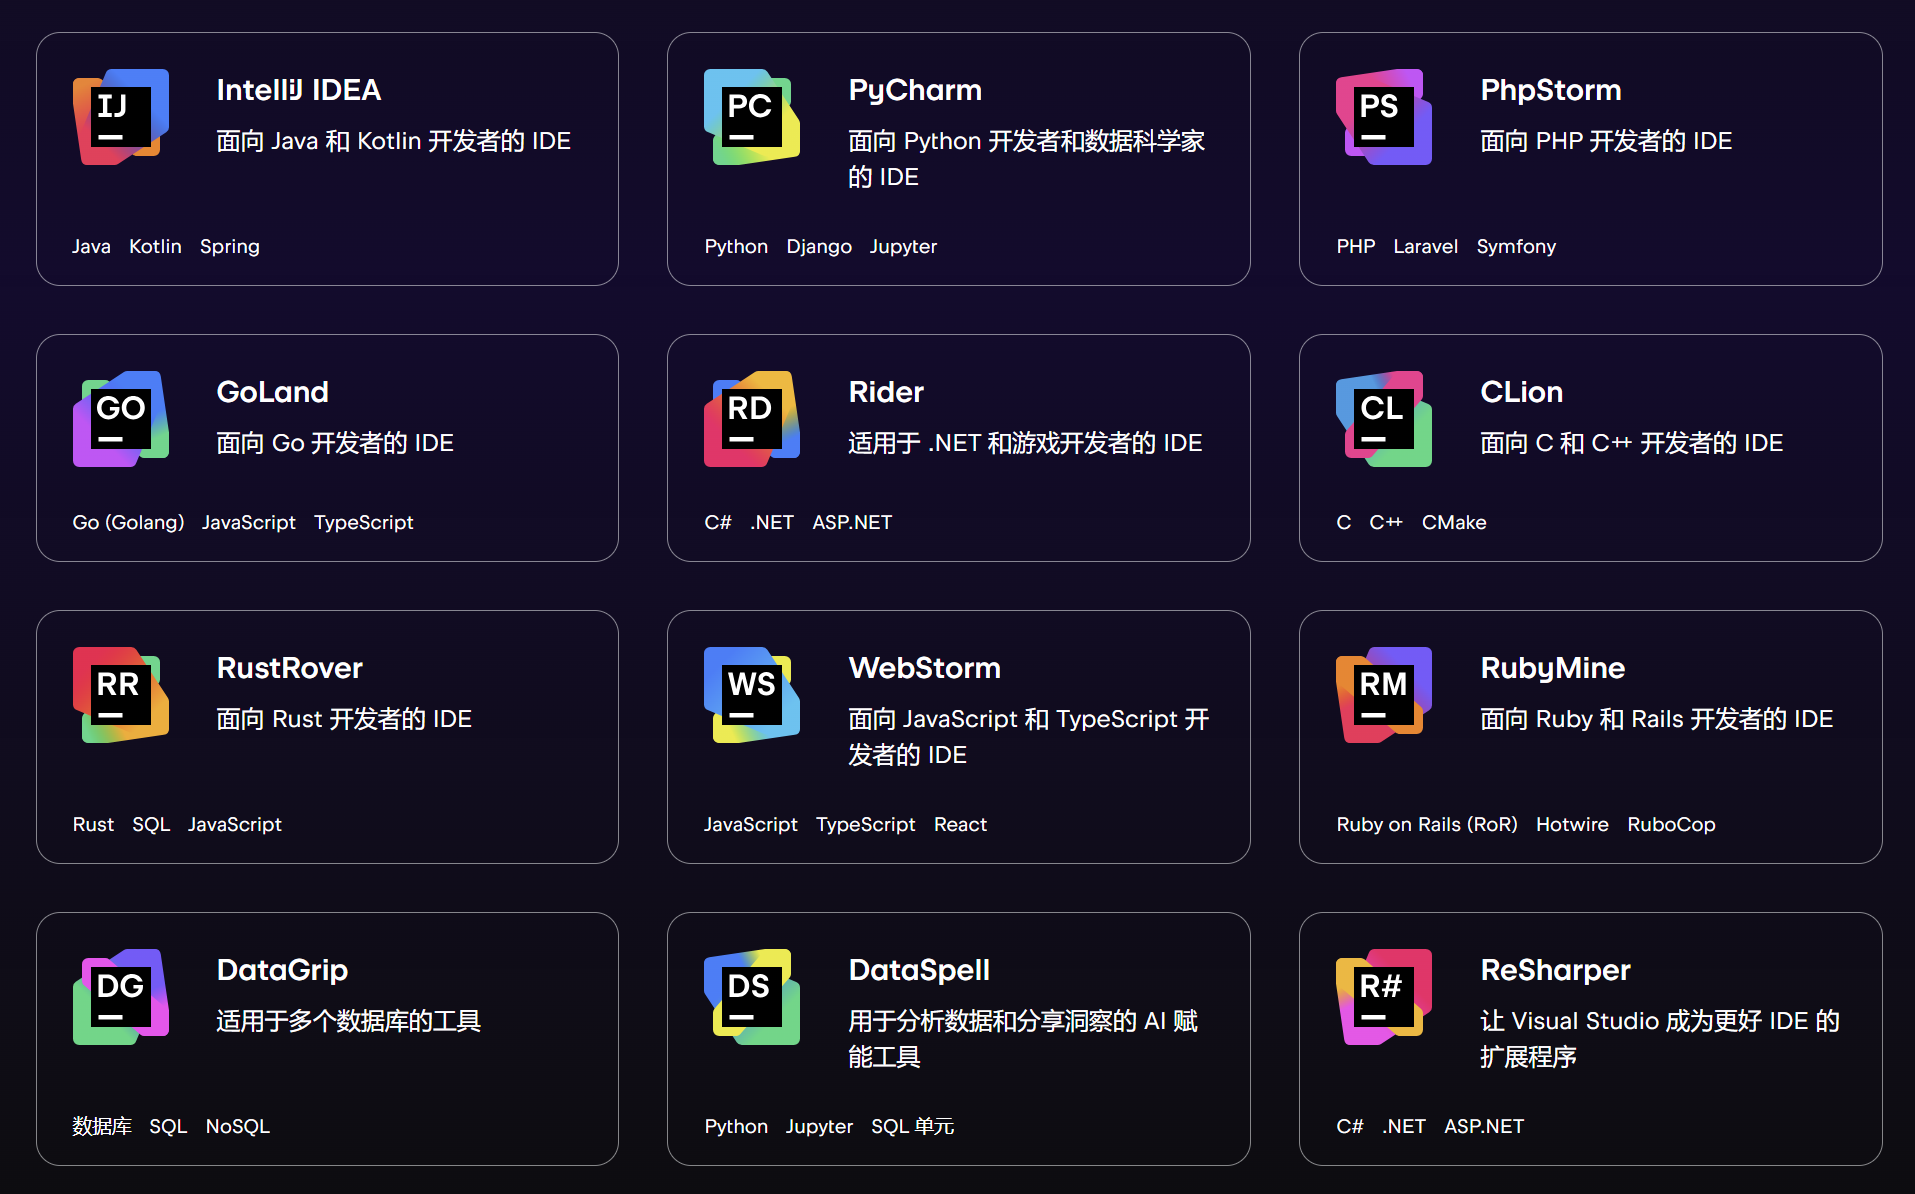Click the PyCharm PC logo icon

tap(752, 117)
